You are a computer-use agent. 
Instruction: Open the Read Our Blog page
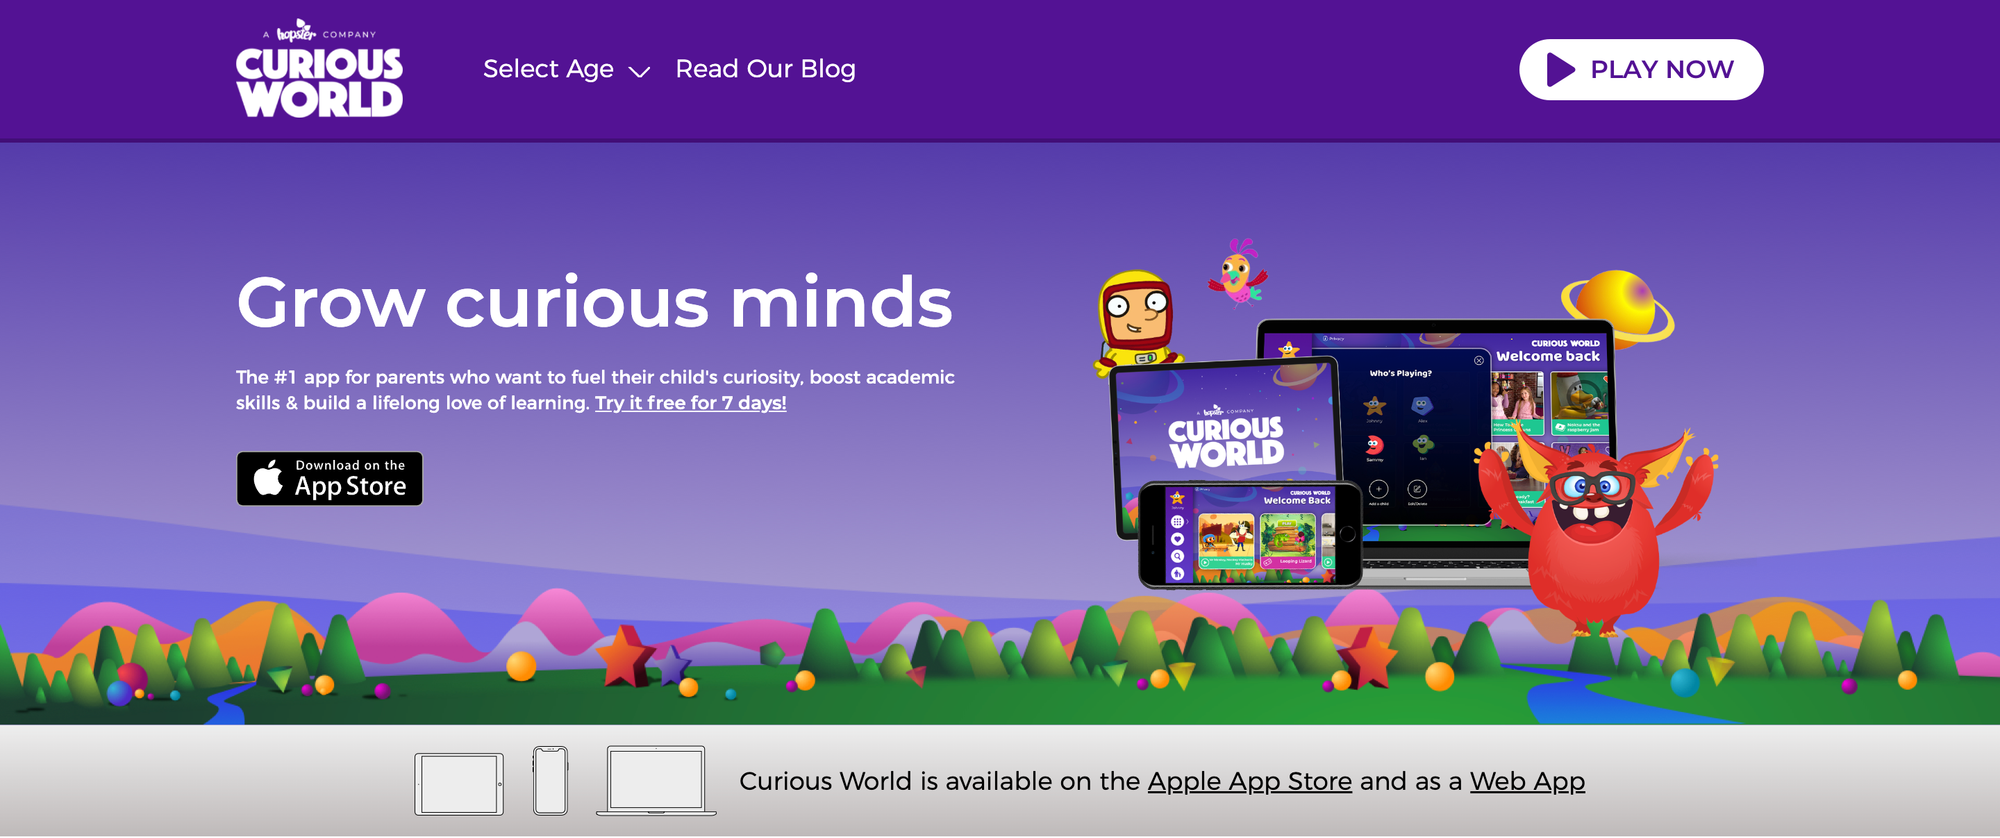pyautogui.click(x=765, y=69)
